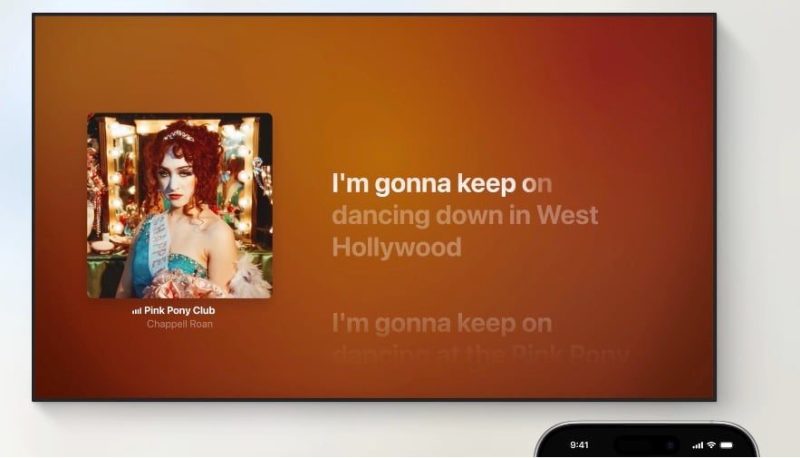Click "on" ending the highlighted lyric line

click(537, 184)
